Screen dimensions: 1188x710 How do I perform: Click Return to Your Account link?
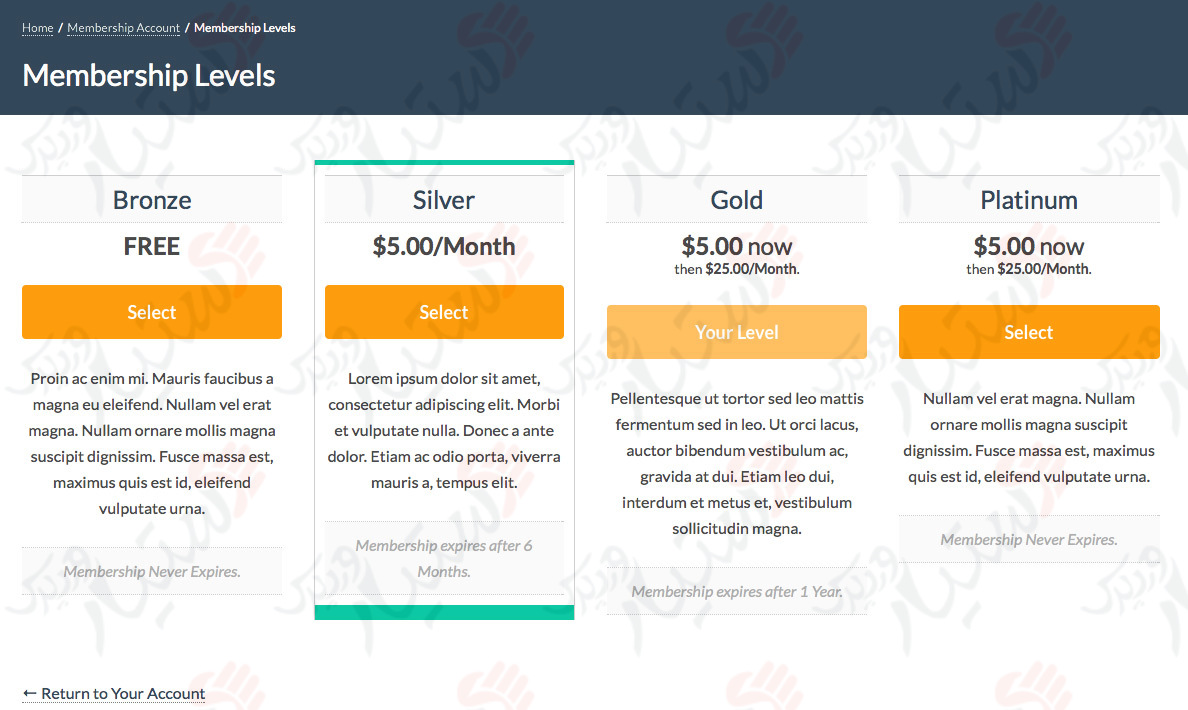113,693
